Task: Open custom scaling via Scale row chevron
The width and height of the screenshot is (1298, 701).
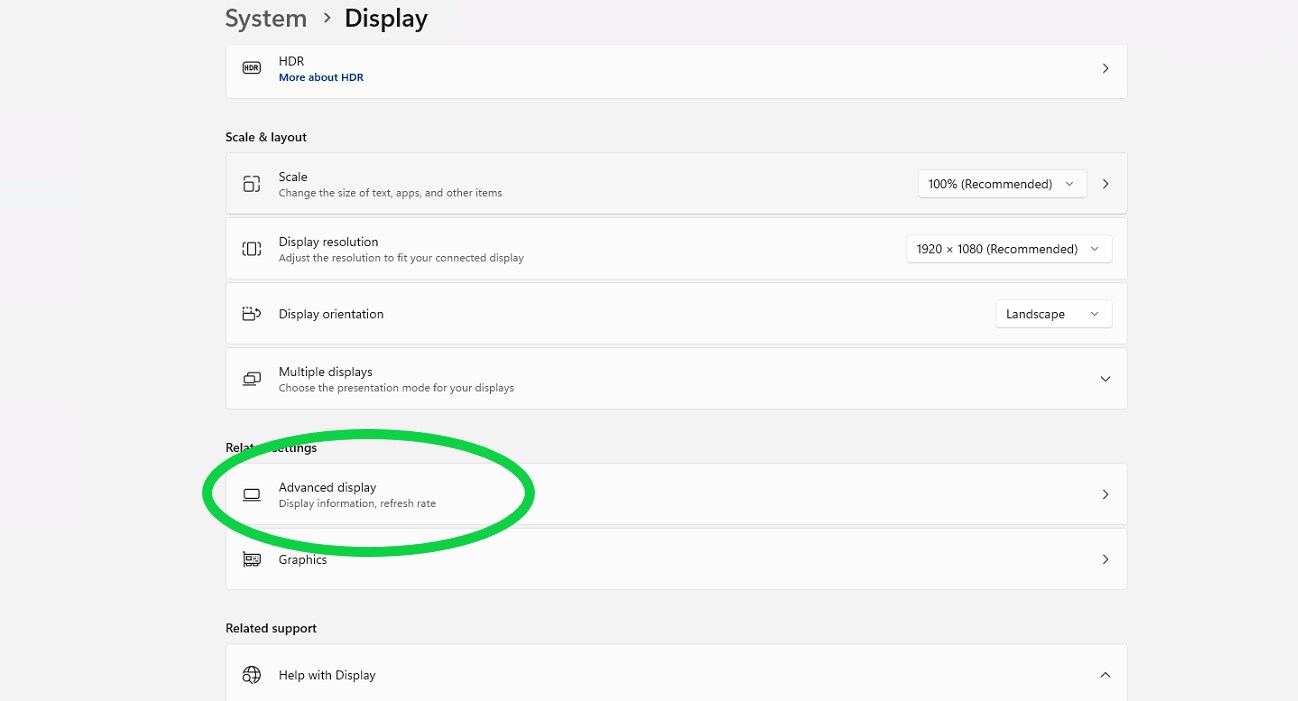Action: (x=1105, y=184)
